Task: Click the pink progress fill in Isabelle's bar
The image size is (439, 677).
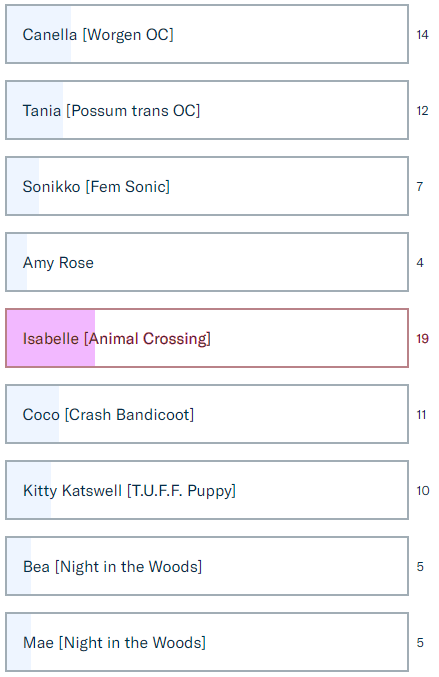Action: click(x=51, y=338)
